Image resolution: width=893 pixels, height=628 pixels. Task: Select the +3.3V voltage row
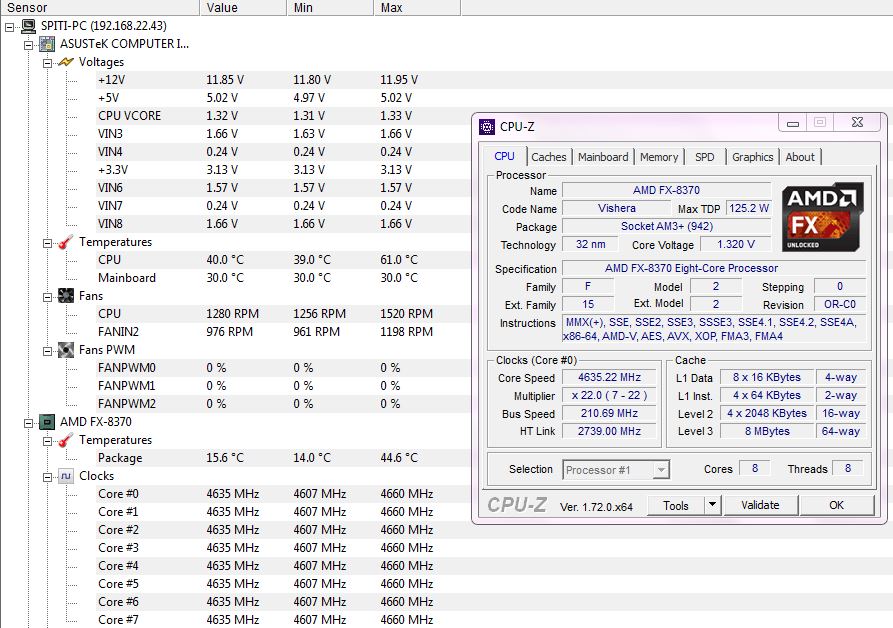(x=283, y=170)
